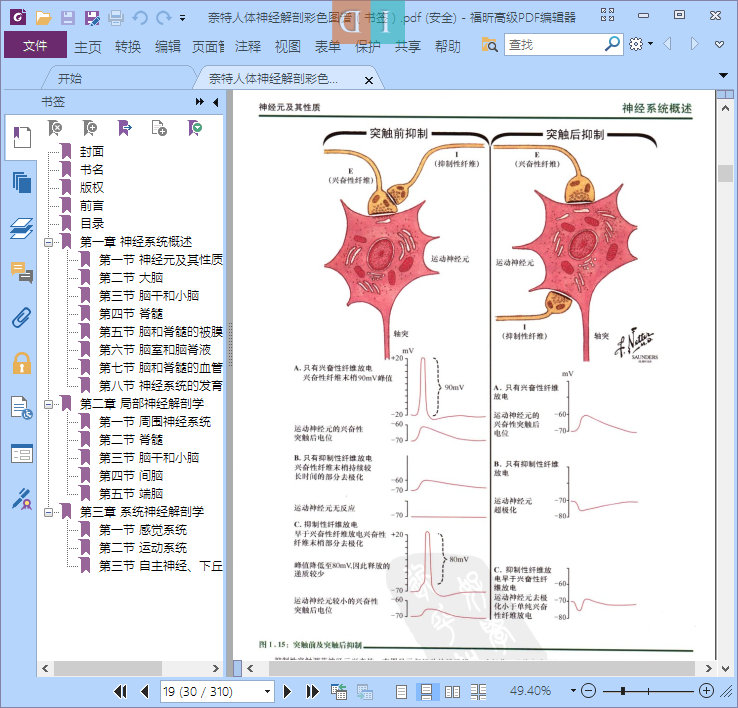Screen dimensions: 738x708
Task: Open the Security lock panel icon
Action: tap(22, 363)
